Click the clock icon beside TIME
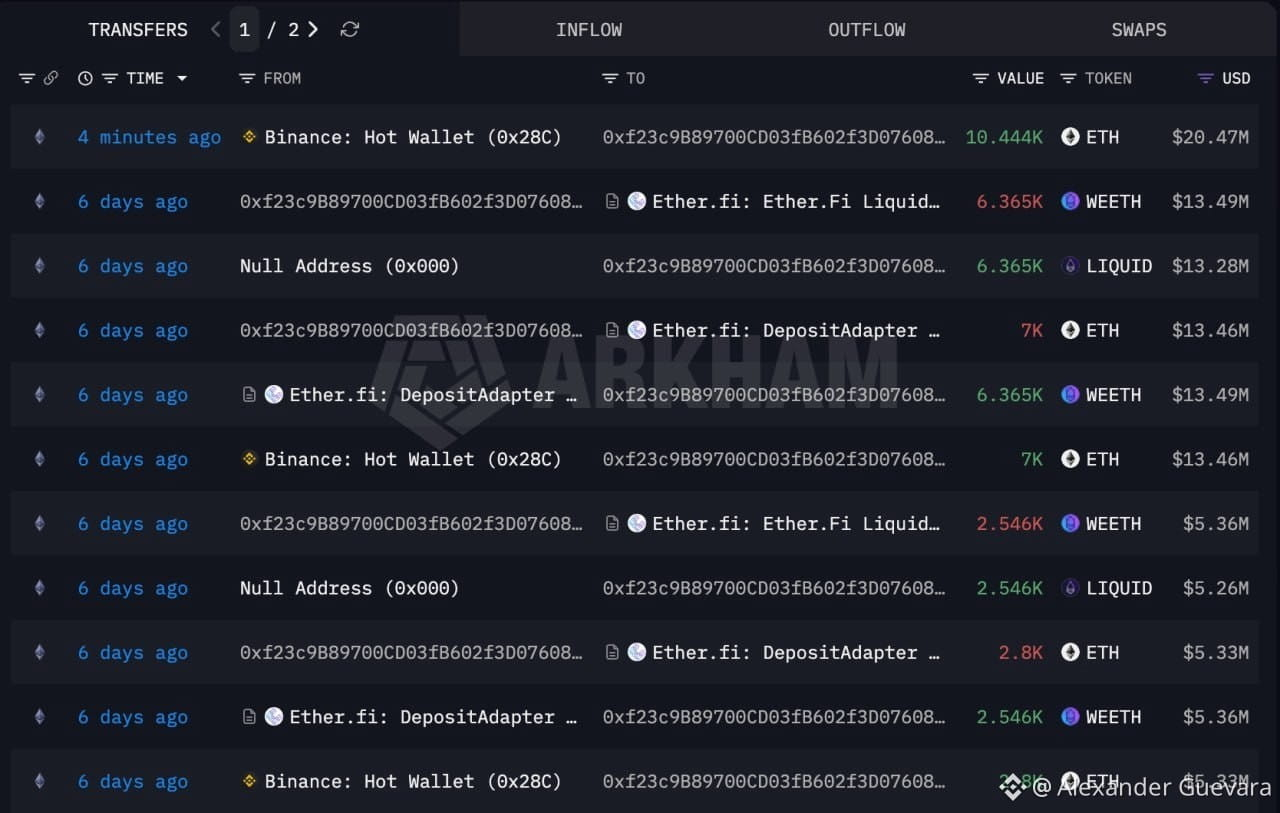 click(x=85, y=78)
